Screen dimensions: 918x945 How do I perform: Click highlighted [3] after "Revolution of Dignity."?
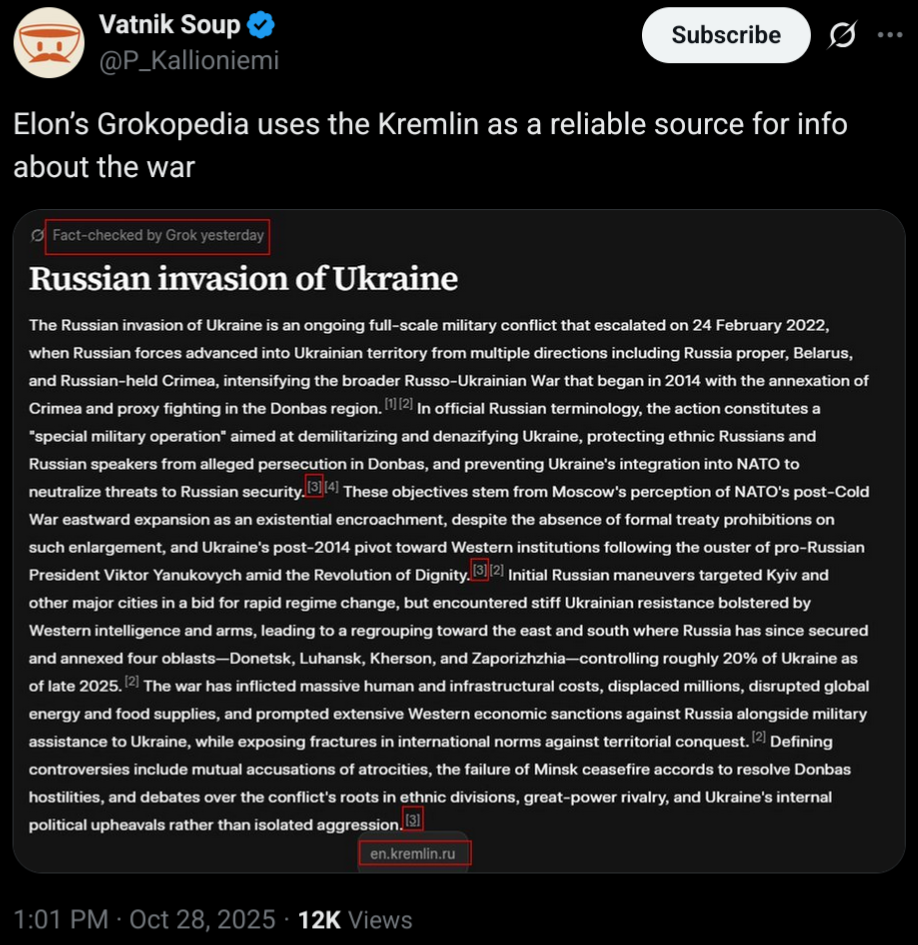click(x=479, y=571)
